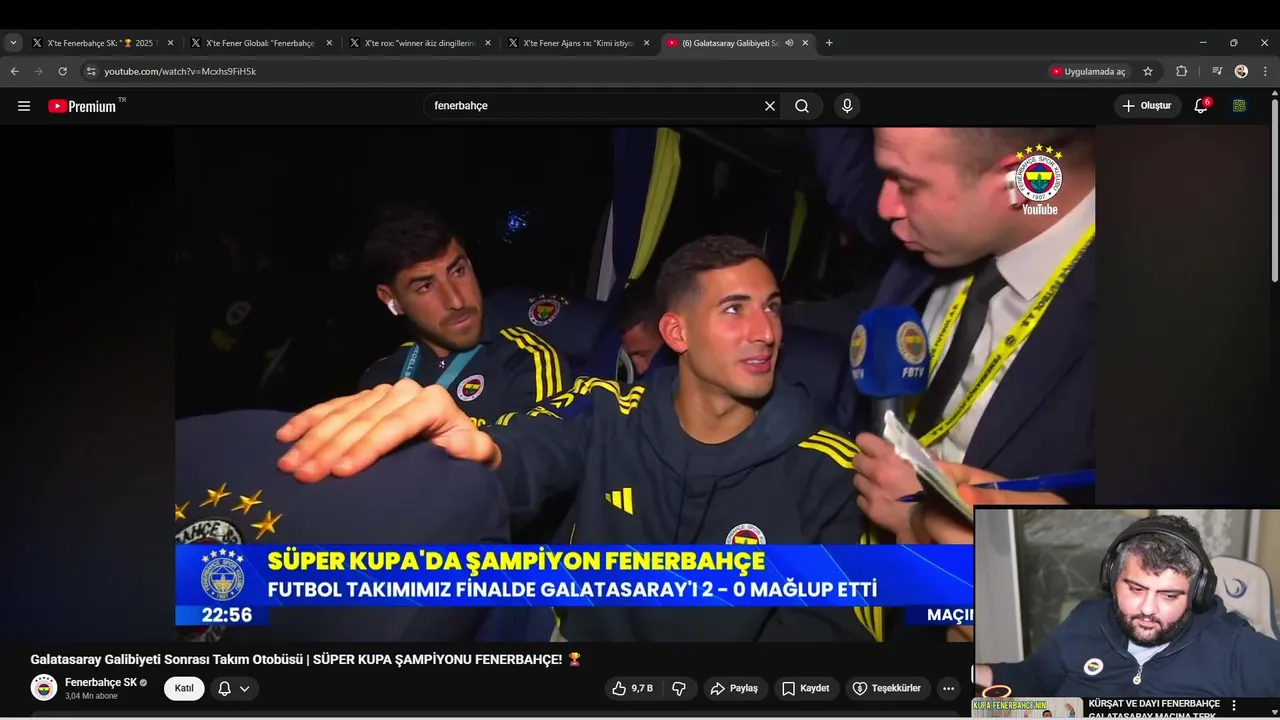The height and width of the screenshot is (720, 1280).
Task: Click the page vertical scrollbar
Action: [x=1274, y=190]
